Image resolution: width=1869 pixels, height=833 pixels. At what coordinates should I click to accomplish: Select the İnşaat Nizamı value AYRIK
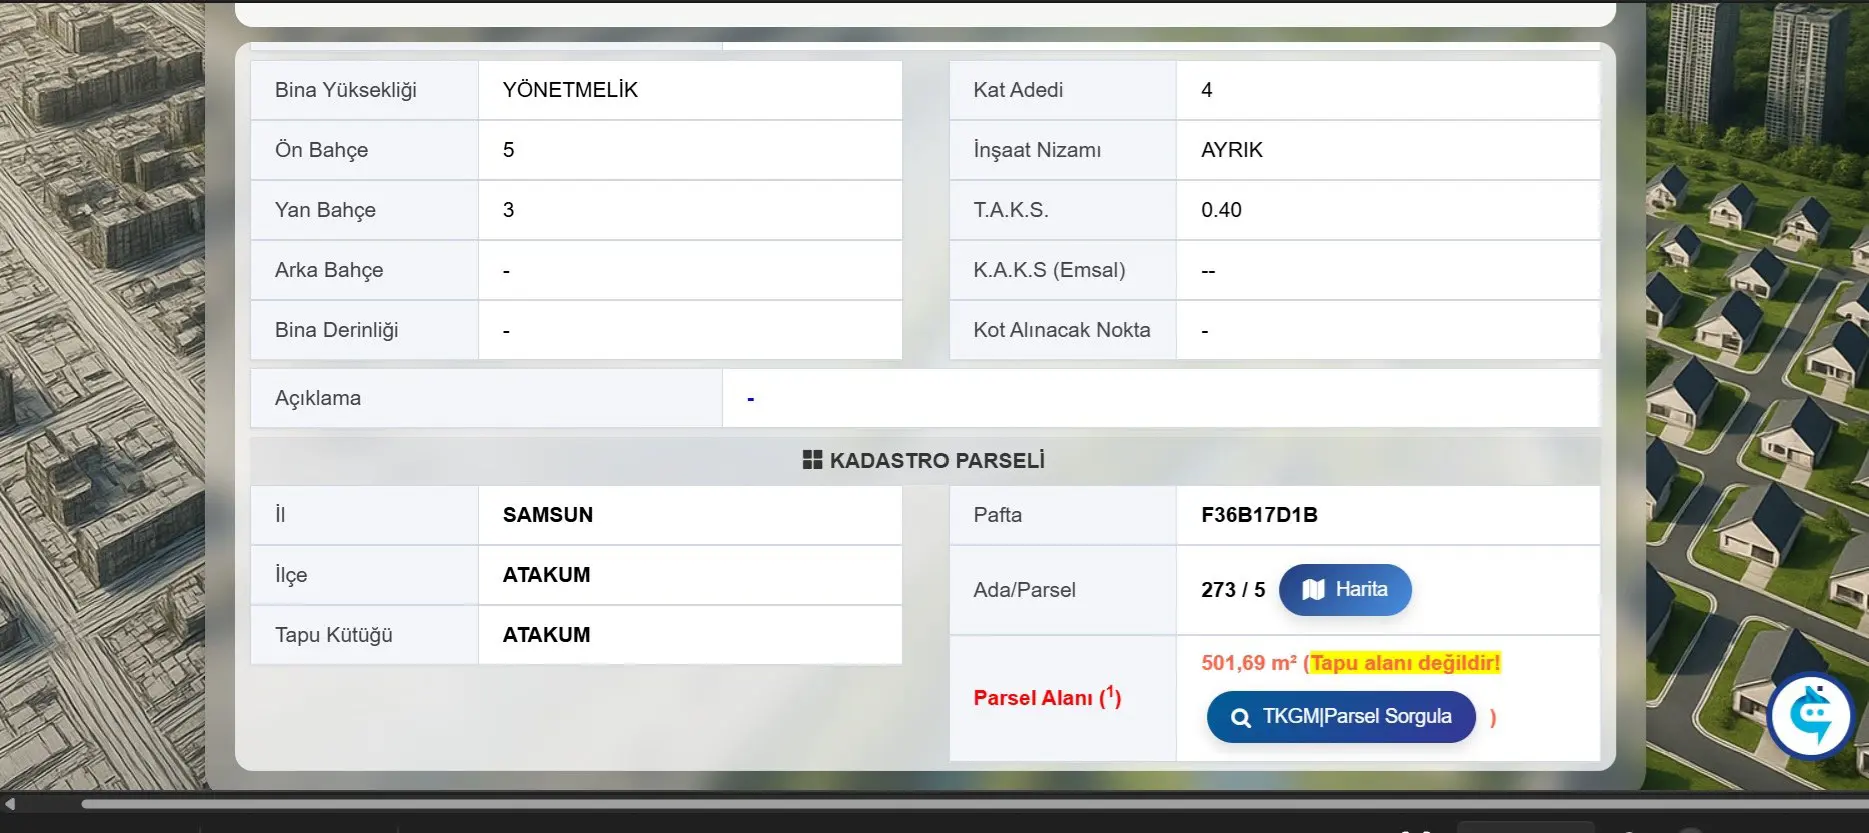coord(1232,150)
